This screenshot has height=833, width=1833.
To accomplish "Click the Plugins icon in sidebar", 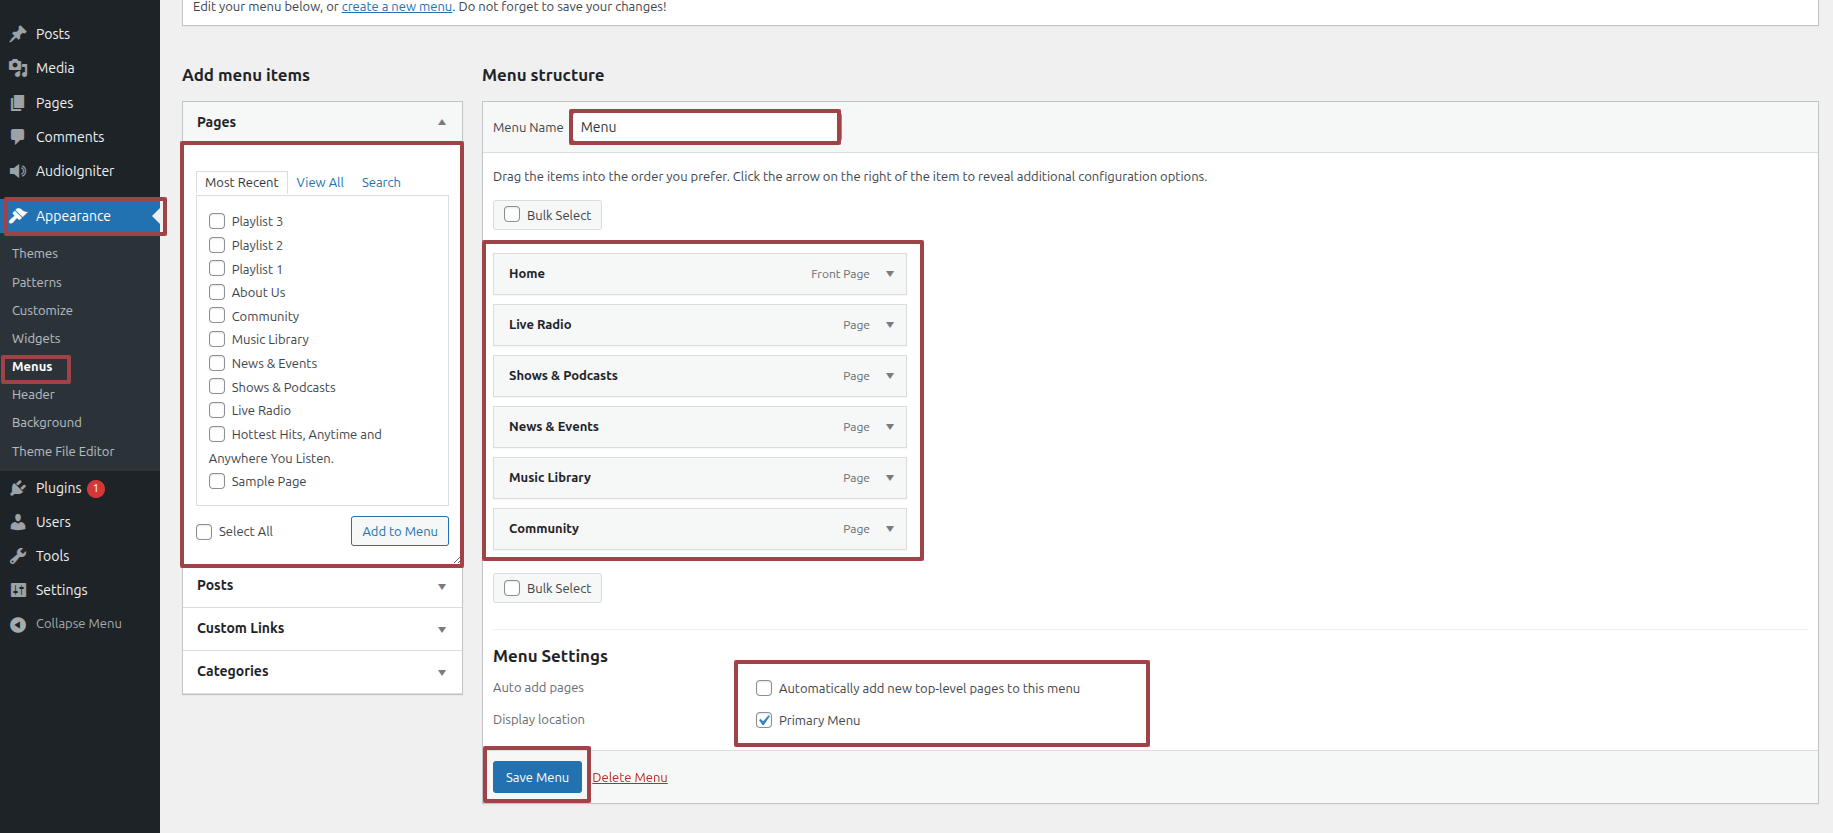I will pos(18,488).
